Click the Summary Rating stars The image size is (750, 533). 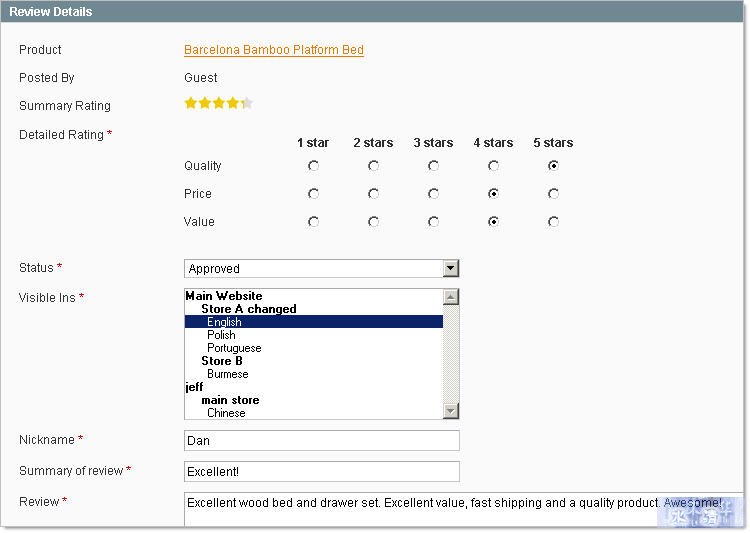[x=219, y=103]
